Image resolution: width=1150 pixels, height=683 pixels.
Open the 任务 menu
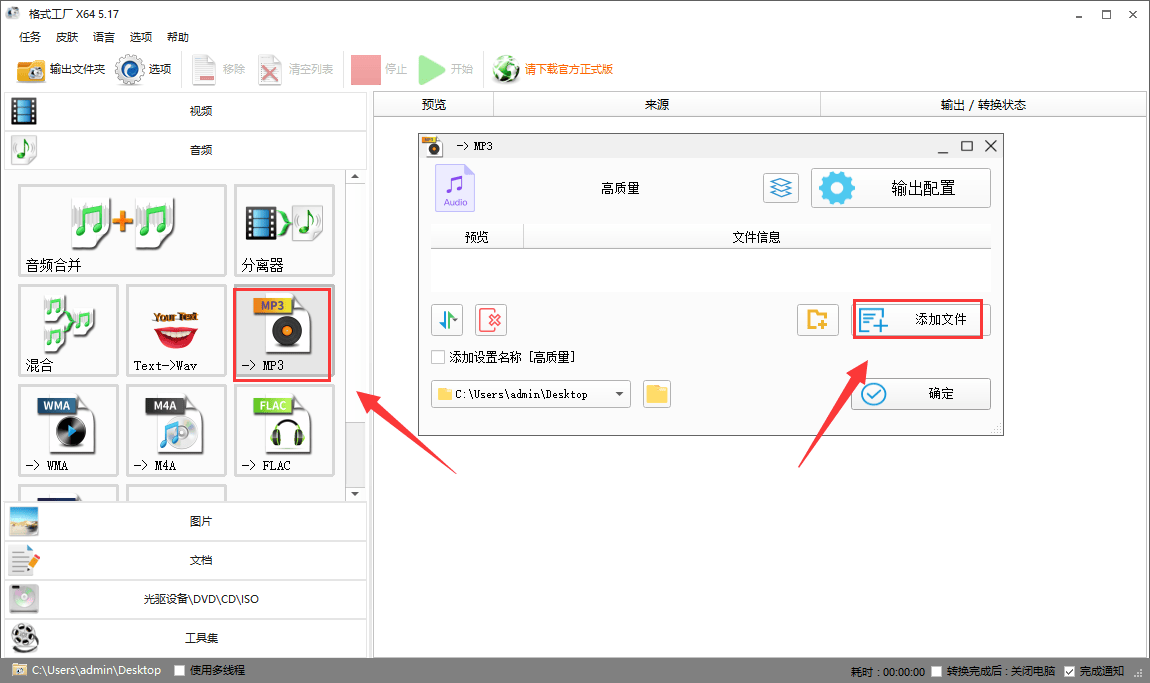tap(29, 37)
